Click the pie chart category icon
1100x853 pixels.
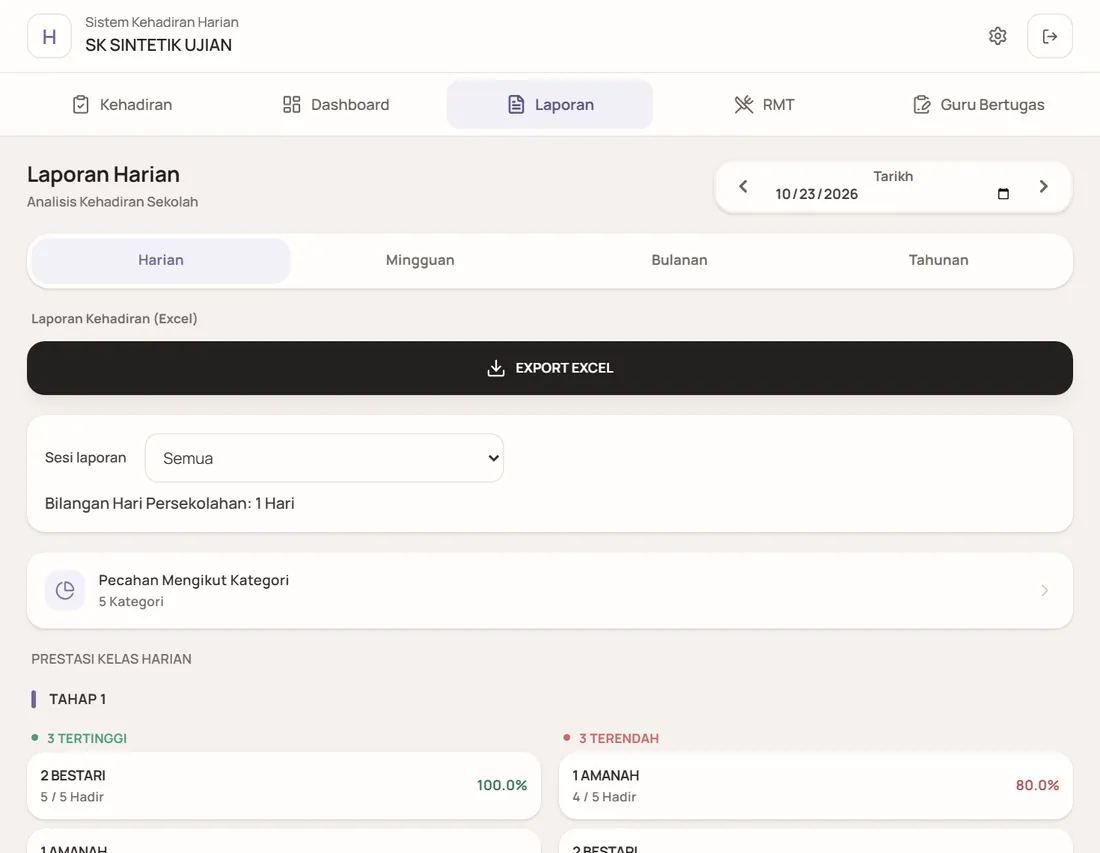65,590
